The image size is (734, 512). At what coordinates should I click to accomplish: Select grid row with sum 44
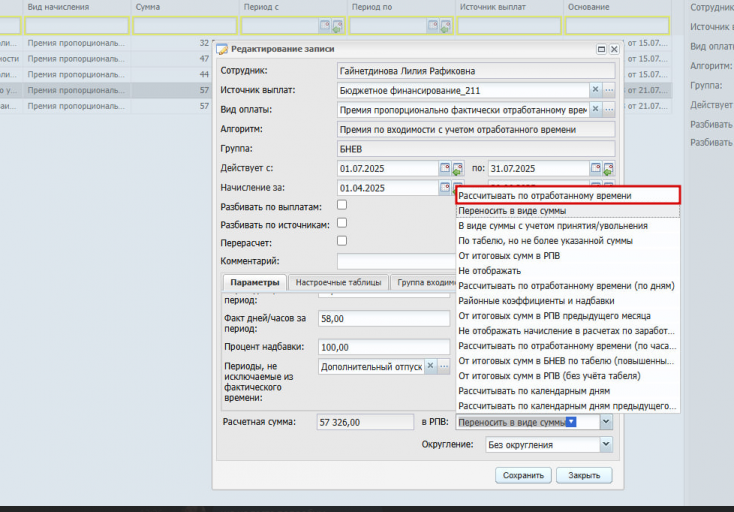point(105,74)
